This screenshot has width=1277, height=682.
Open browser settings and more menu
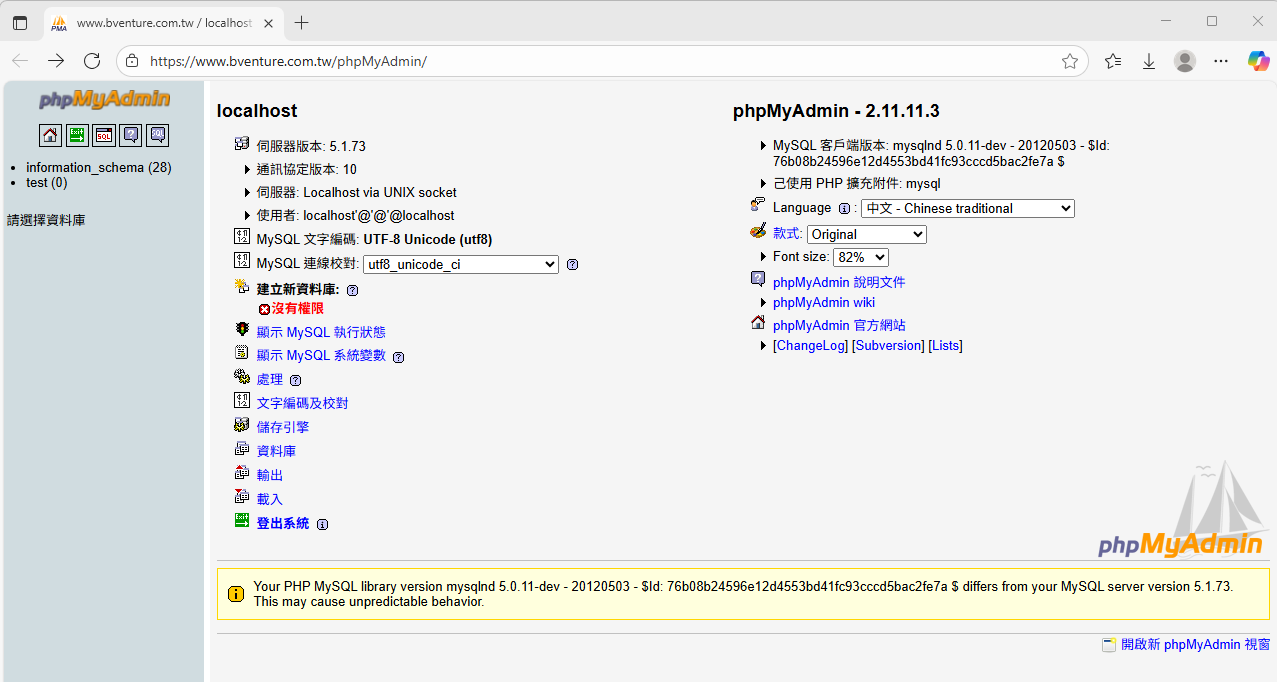[1221, 61]
